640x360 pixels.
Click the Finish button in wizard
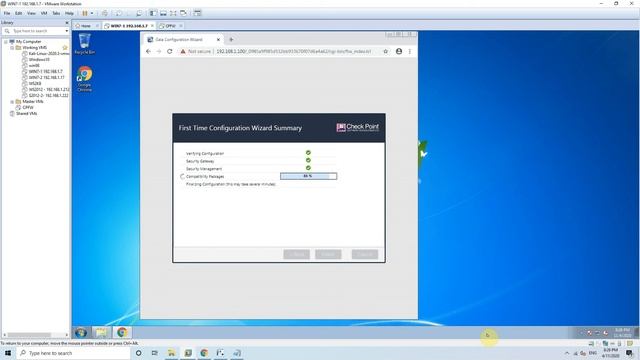click(328, 254)
